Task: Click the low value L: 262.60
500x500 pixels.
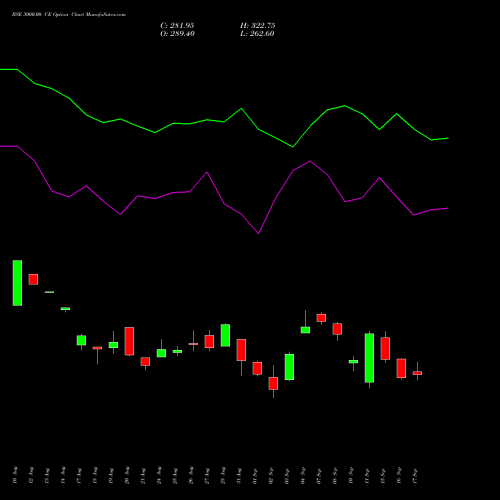Action: point(257,34)
